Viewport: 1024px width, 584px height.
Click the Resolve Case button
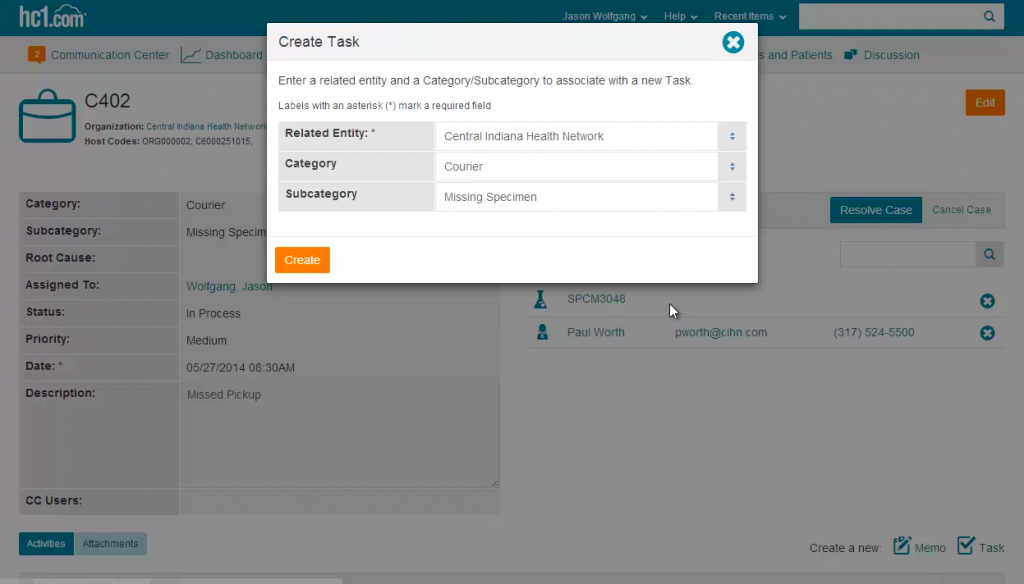875,210
